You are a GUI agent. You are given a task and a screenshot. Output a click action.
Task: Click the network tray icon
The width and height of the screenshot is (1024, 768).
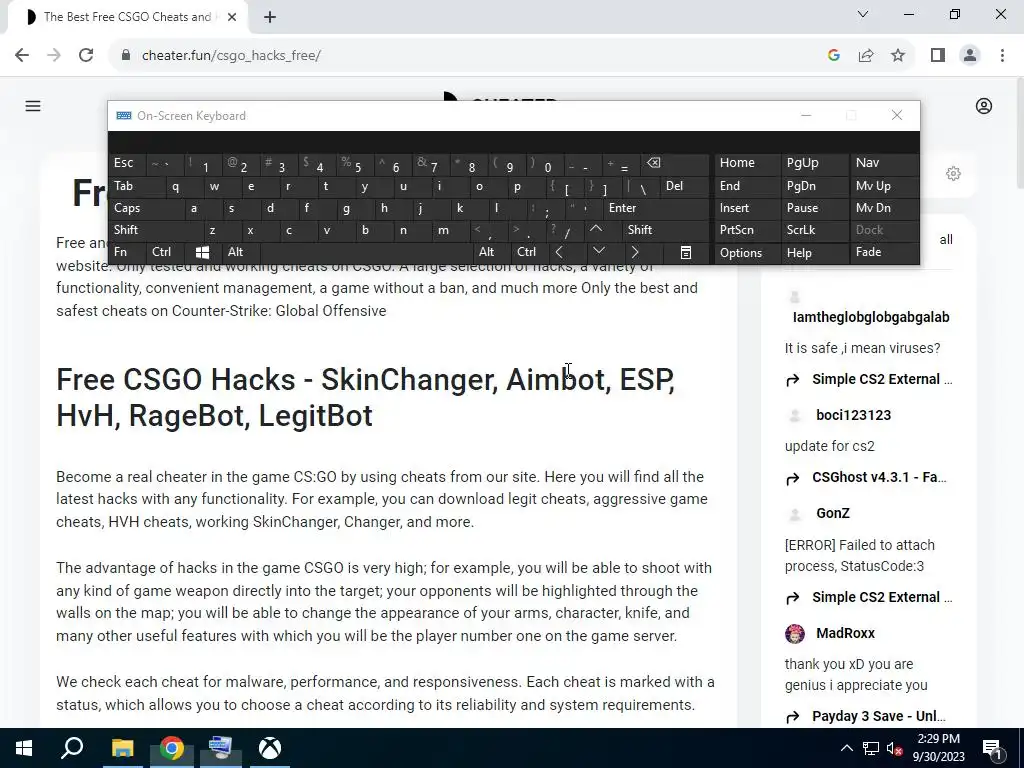tap(871, 748)
